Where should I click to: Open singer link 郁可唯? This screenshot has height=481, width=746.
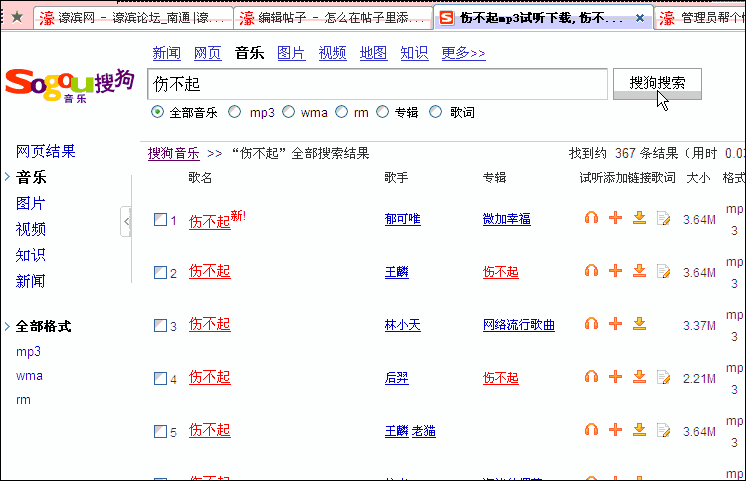pyautogui.click(x=402, y=219)
